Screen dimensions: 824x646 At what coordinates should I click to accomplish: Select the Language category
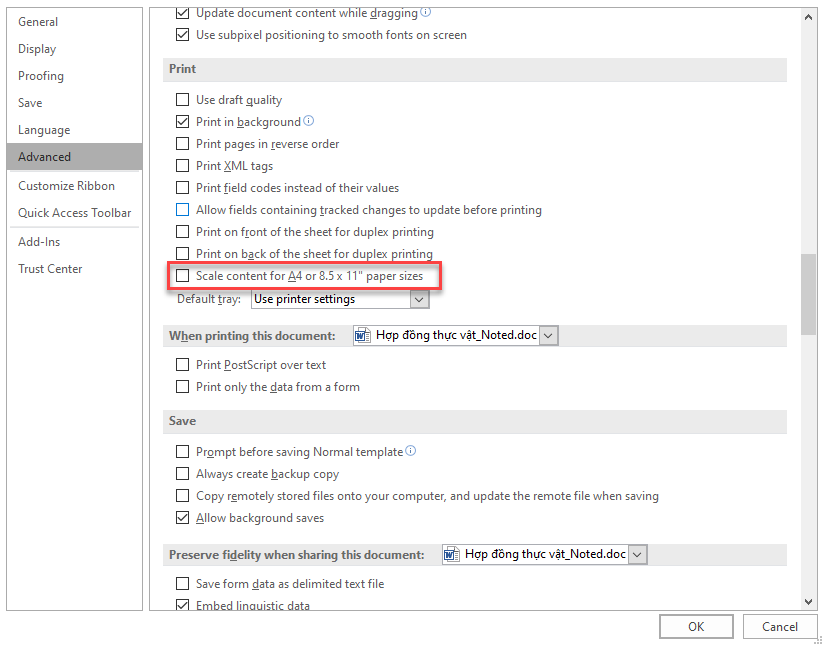[x=75, y=130]
